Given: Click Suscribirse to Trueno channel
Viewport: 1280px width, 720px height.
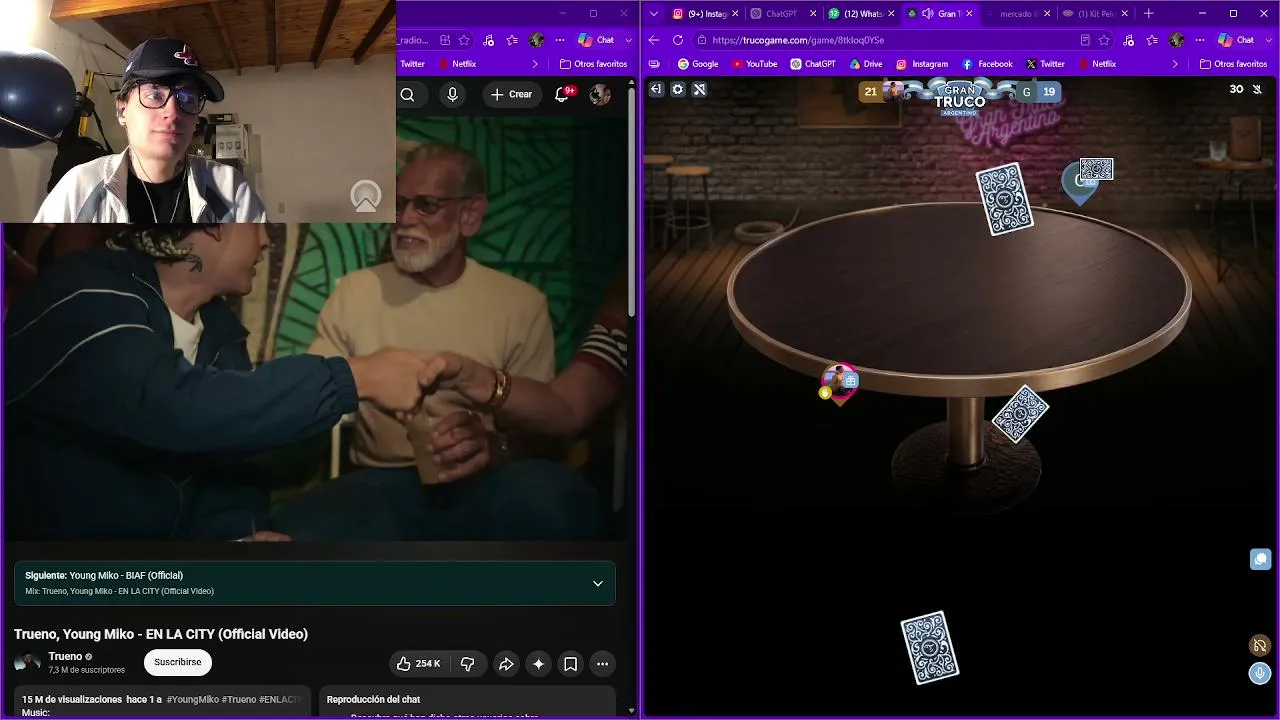Looking at the screenshot, I should tap(178, 662).
